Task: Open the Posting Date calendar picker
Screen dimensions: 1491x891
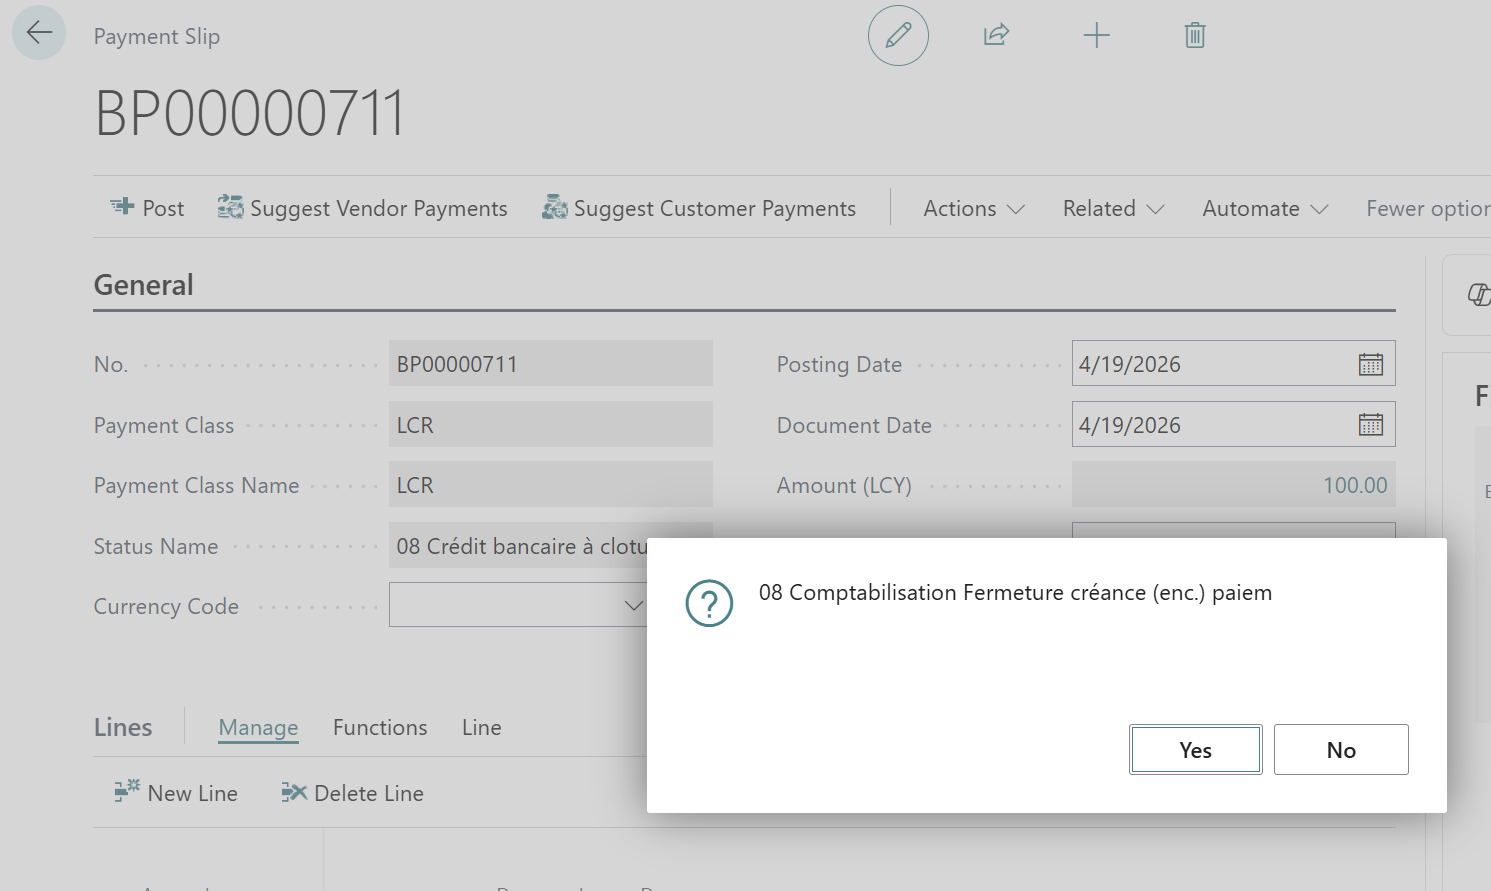Action: tap(1370, 365)
